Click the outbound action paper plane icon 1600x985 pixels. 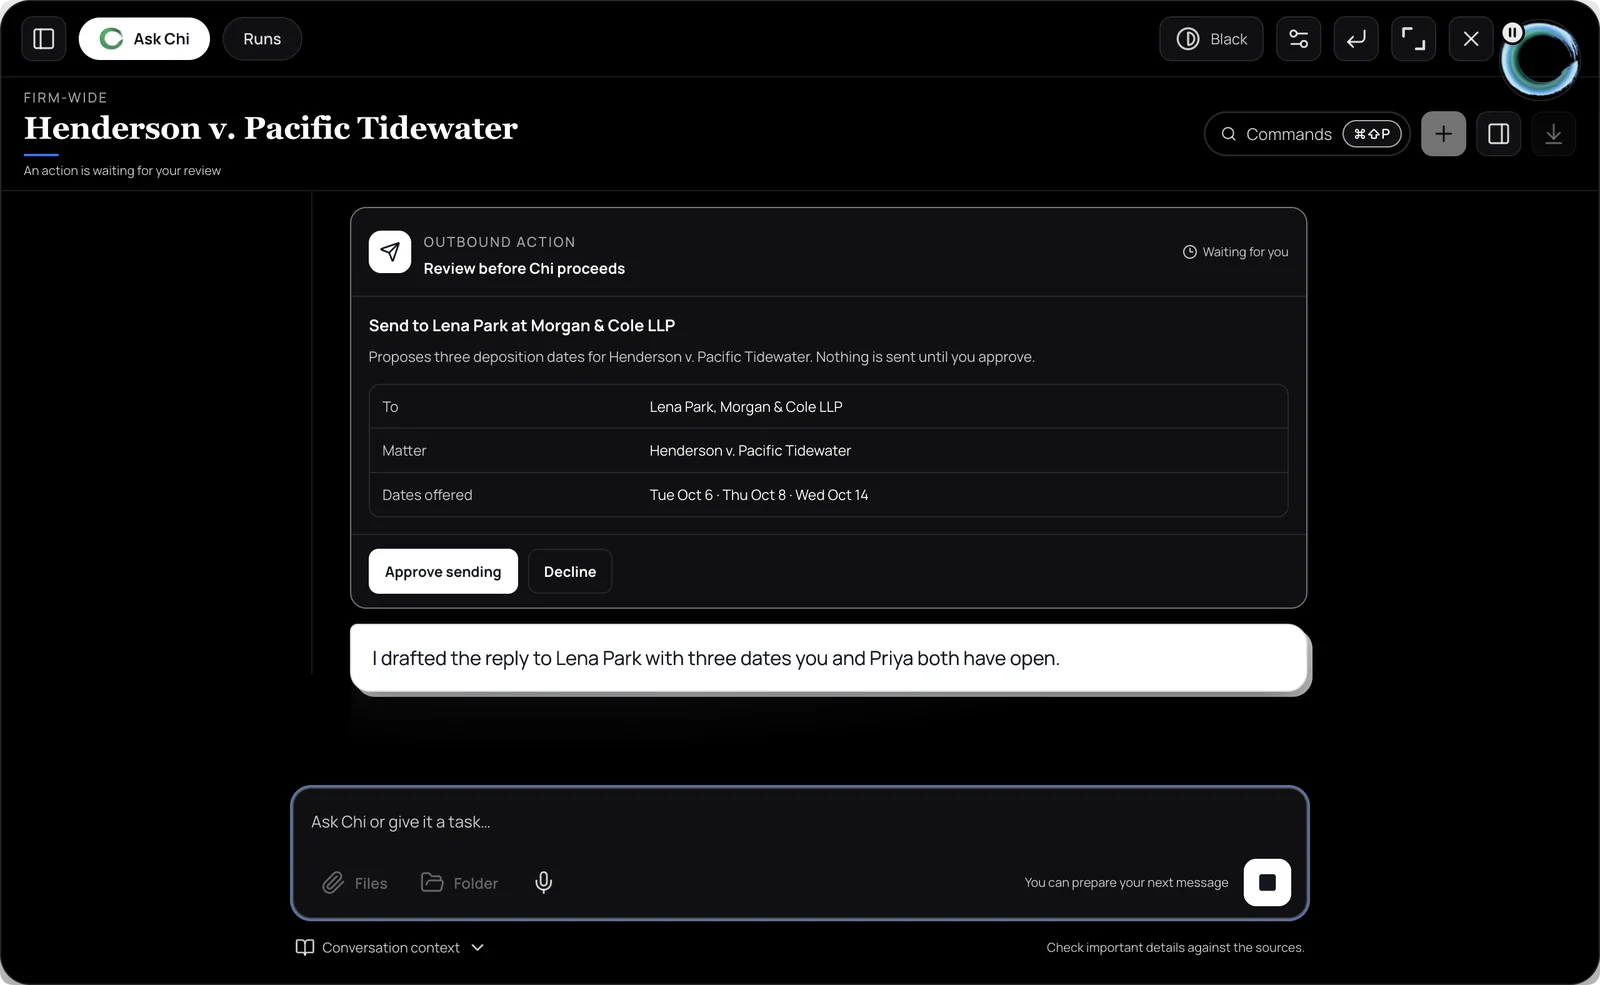pos(390,252)
